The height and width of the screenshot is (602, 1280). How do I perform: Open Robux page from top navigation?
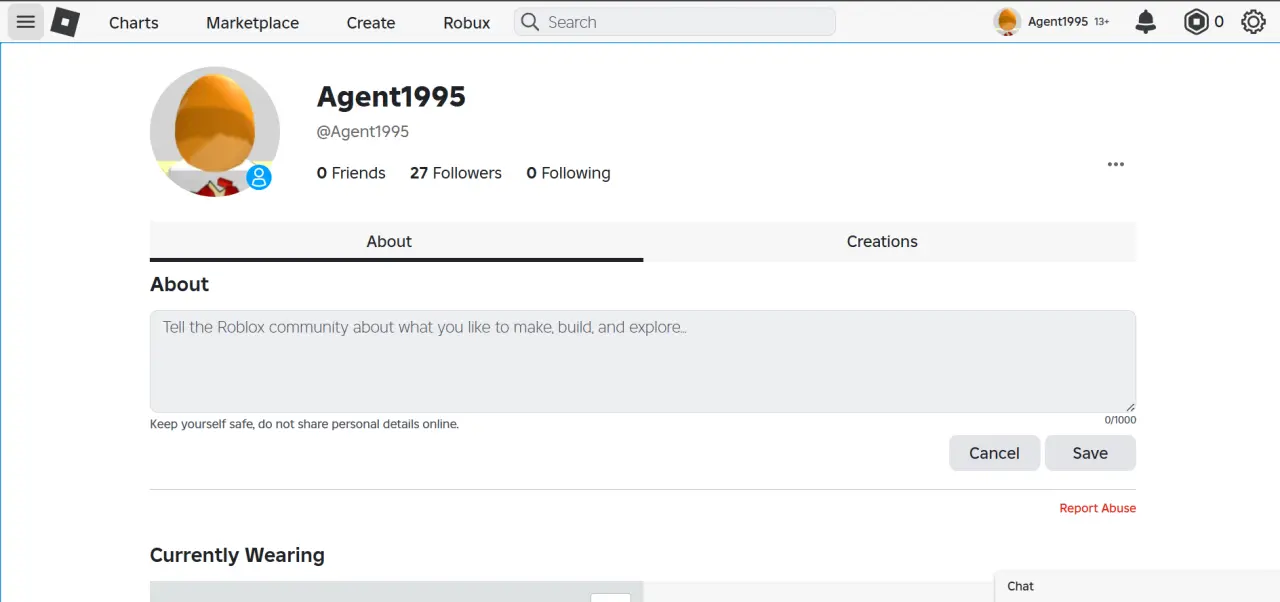coord(467,22)
